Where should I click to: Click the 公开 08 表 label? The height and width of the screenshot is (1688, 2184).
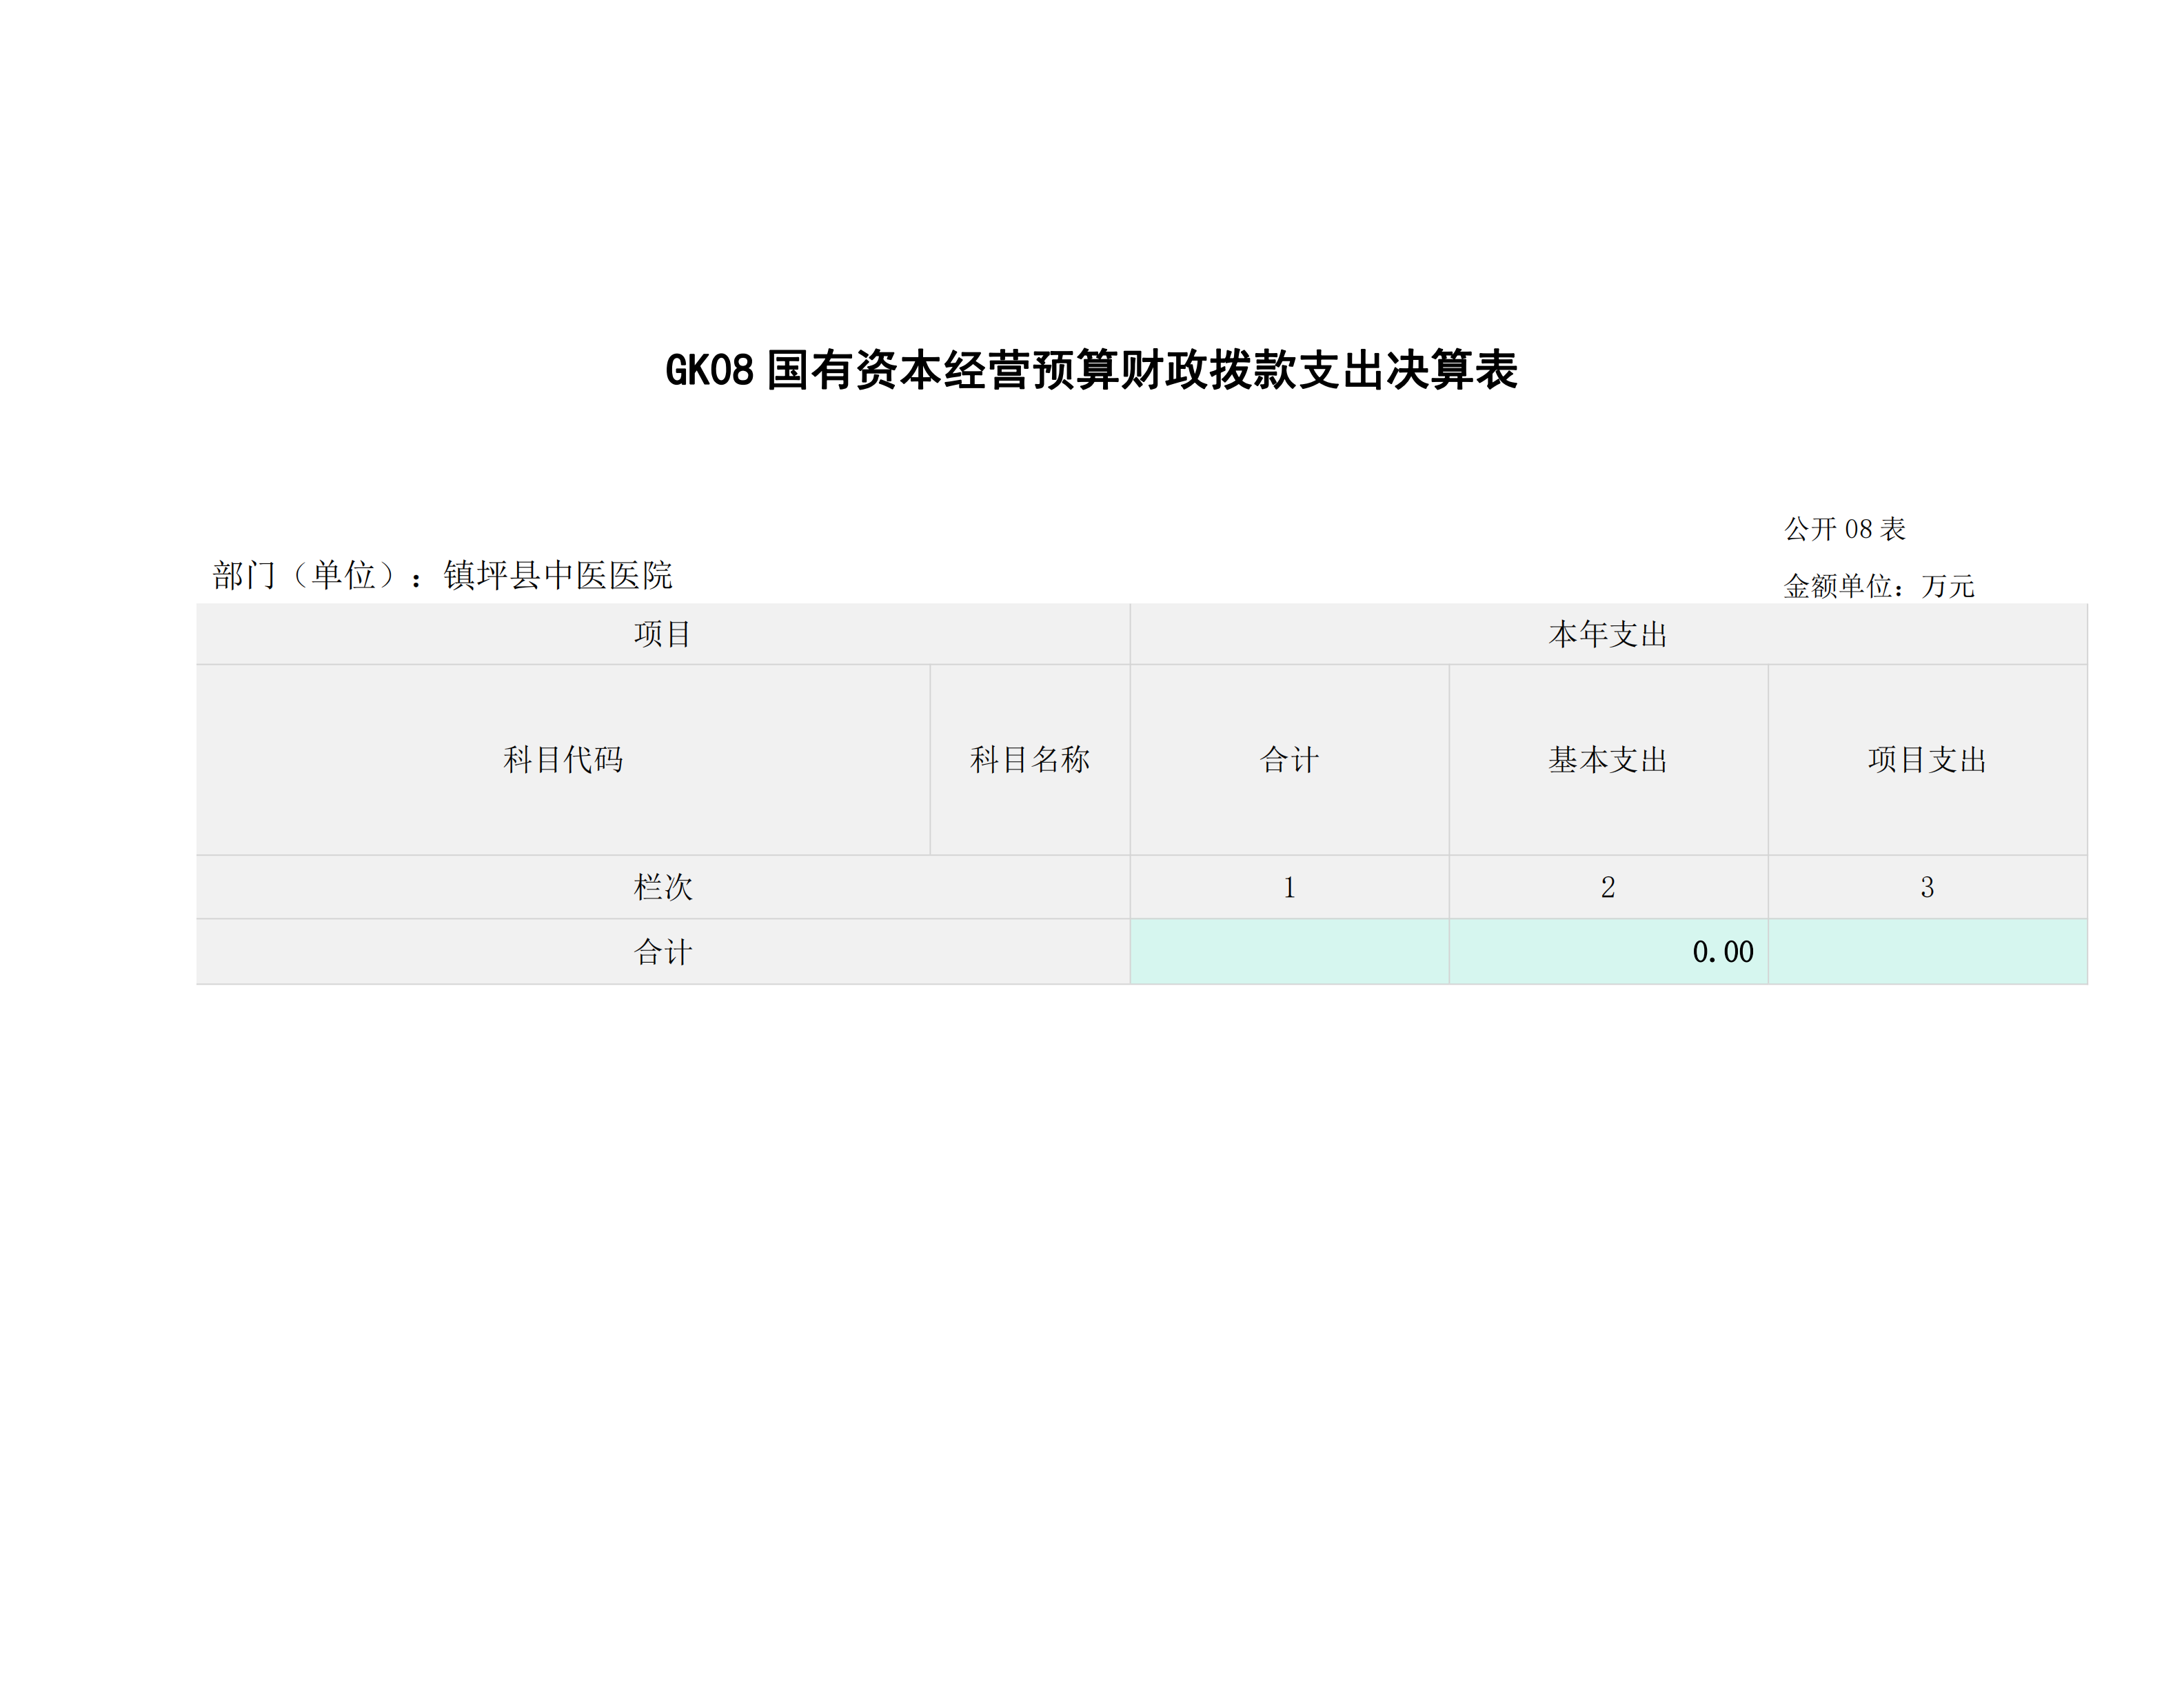pos(1845,528)
